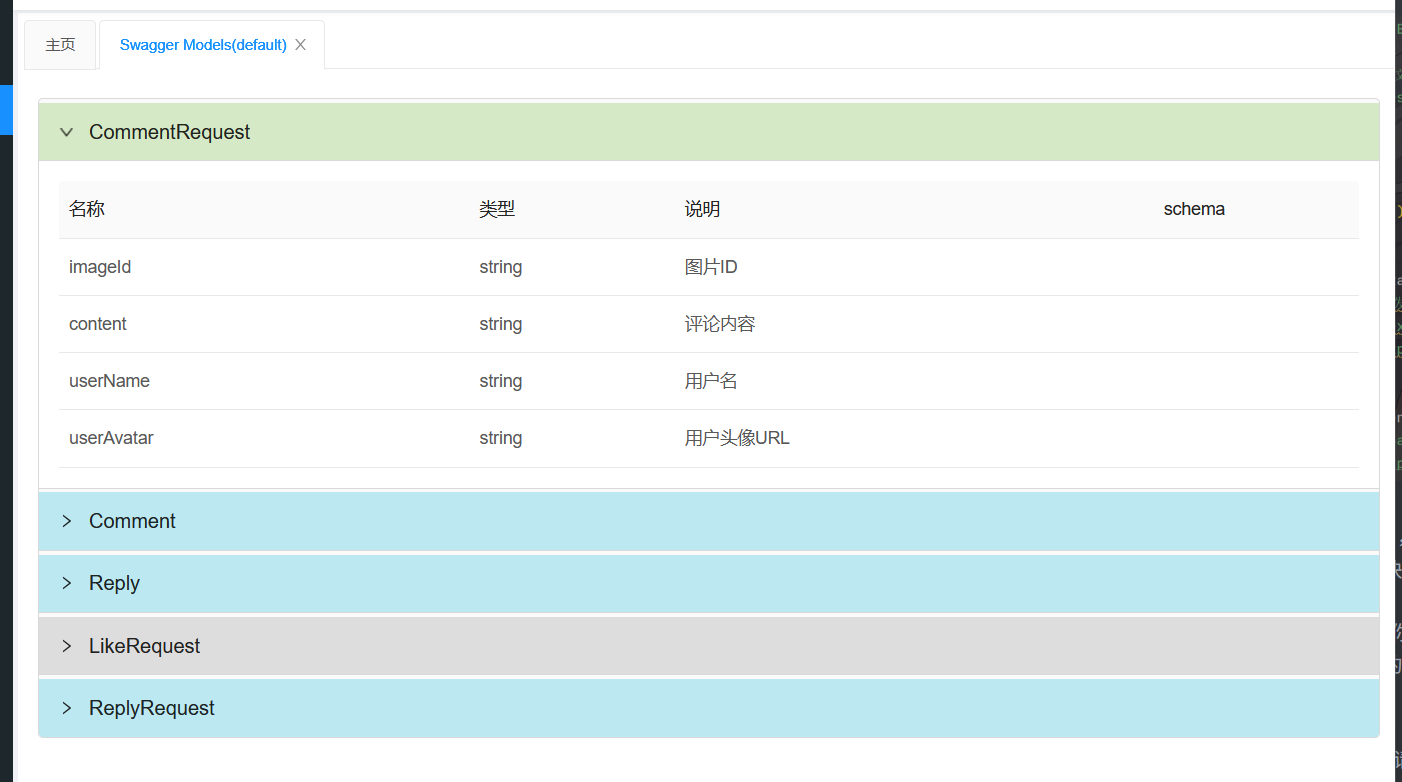Open the LikeRequest model panel header
The image size is (1402, 782).
pos(145,646)
